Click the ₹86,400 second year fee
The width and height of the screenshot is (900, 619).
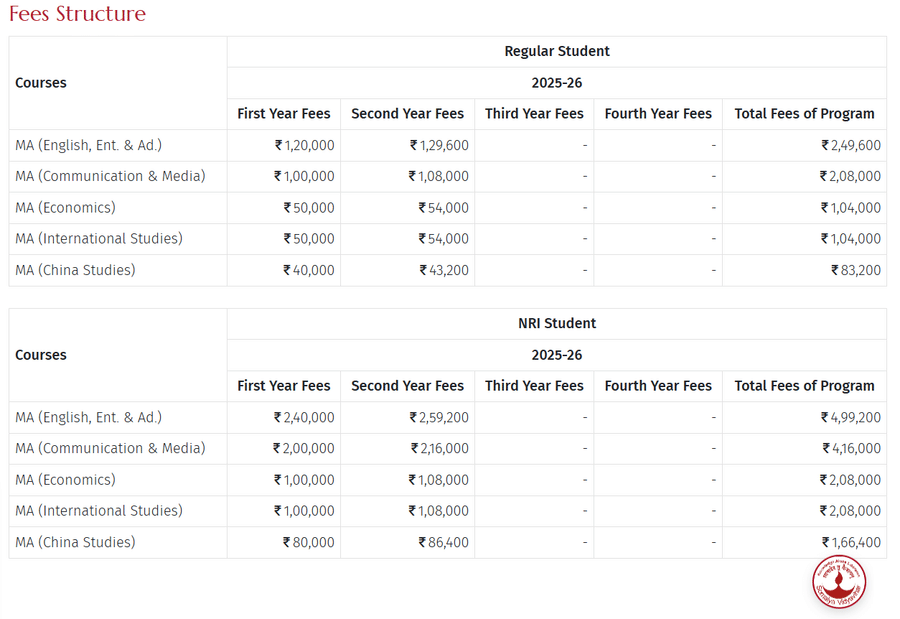[x=443, y=542]
